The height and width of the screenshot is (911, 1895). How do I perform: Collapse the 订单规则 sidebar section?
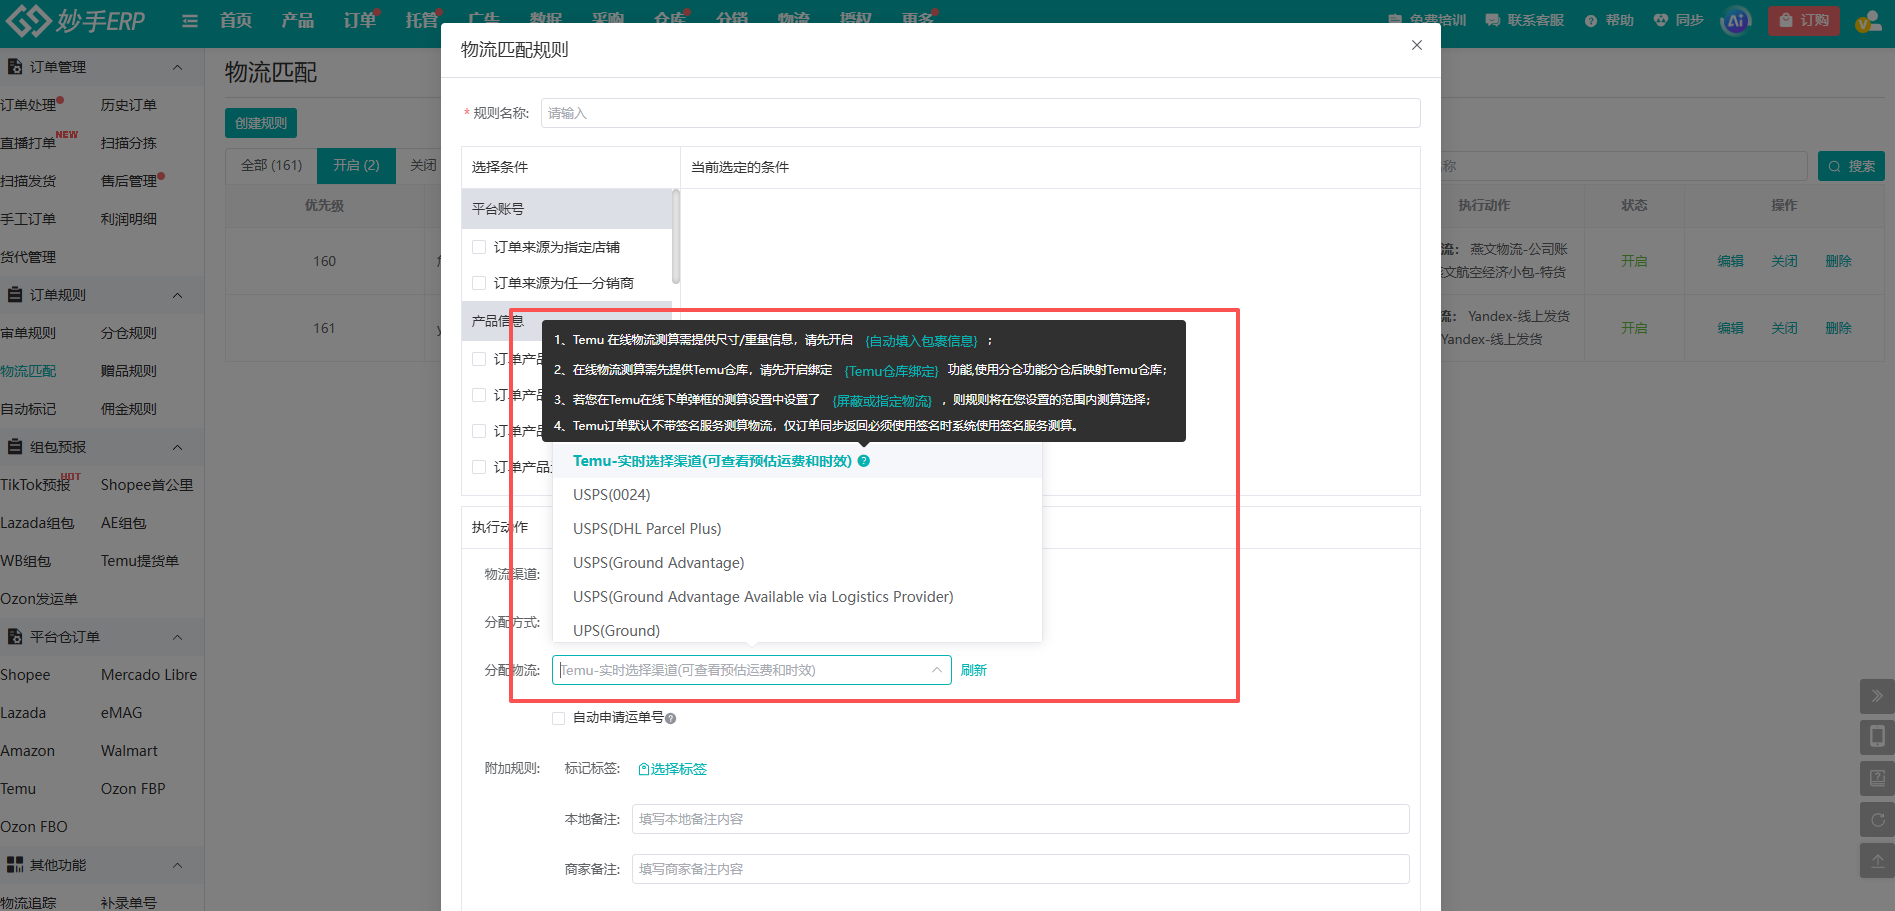178,295
